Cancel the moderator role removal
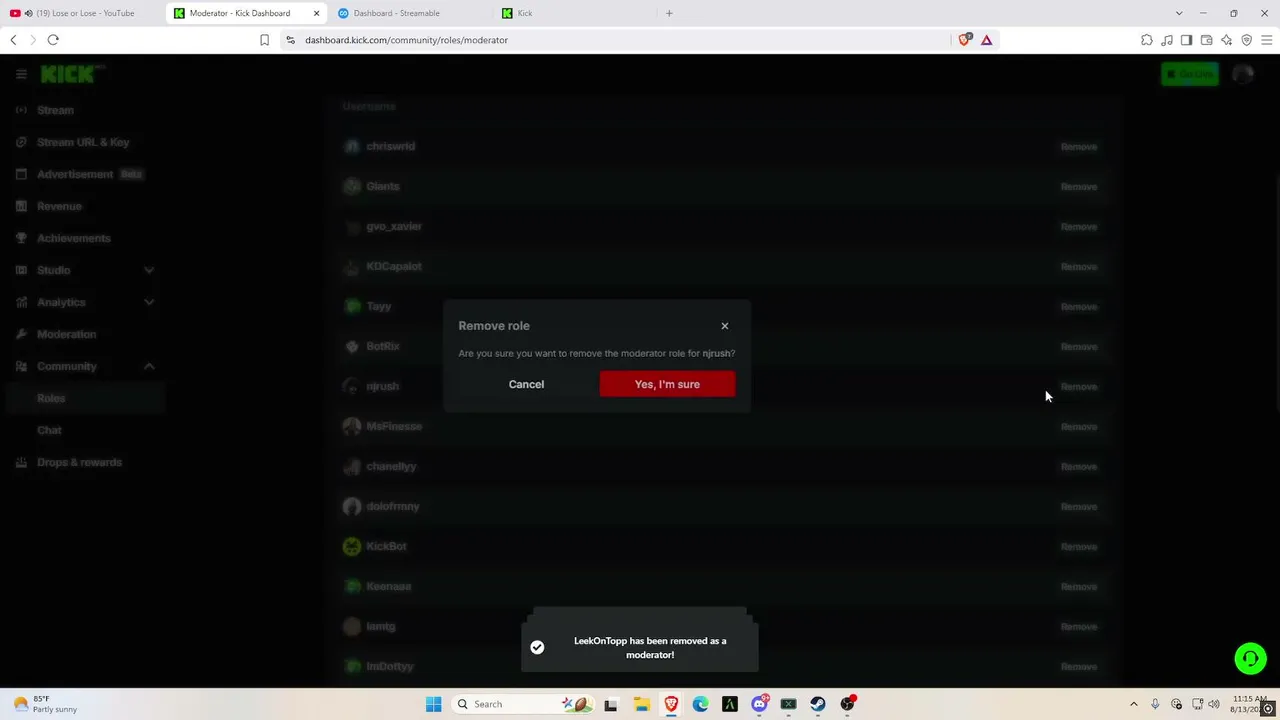Viewport: 1280px width, 720px height. coord(526,384)
